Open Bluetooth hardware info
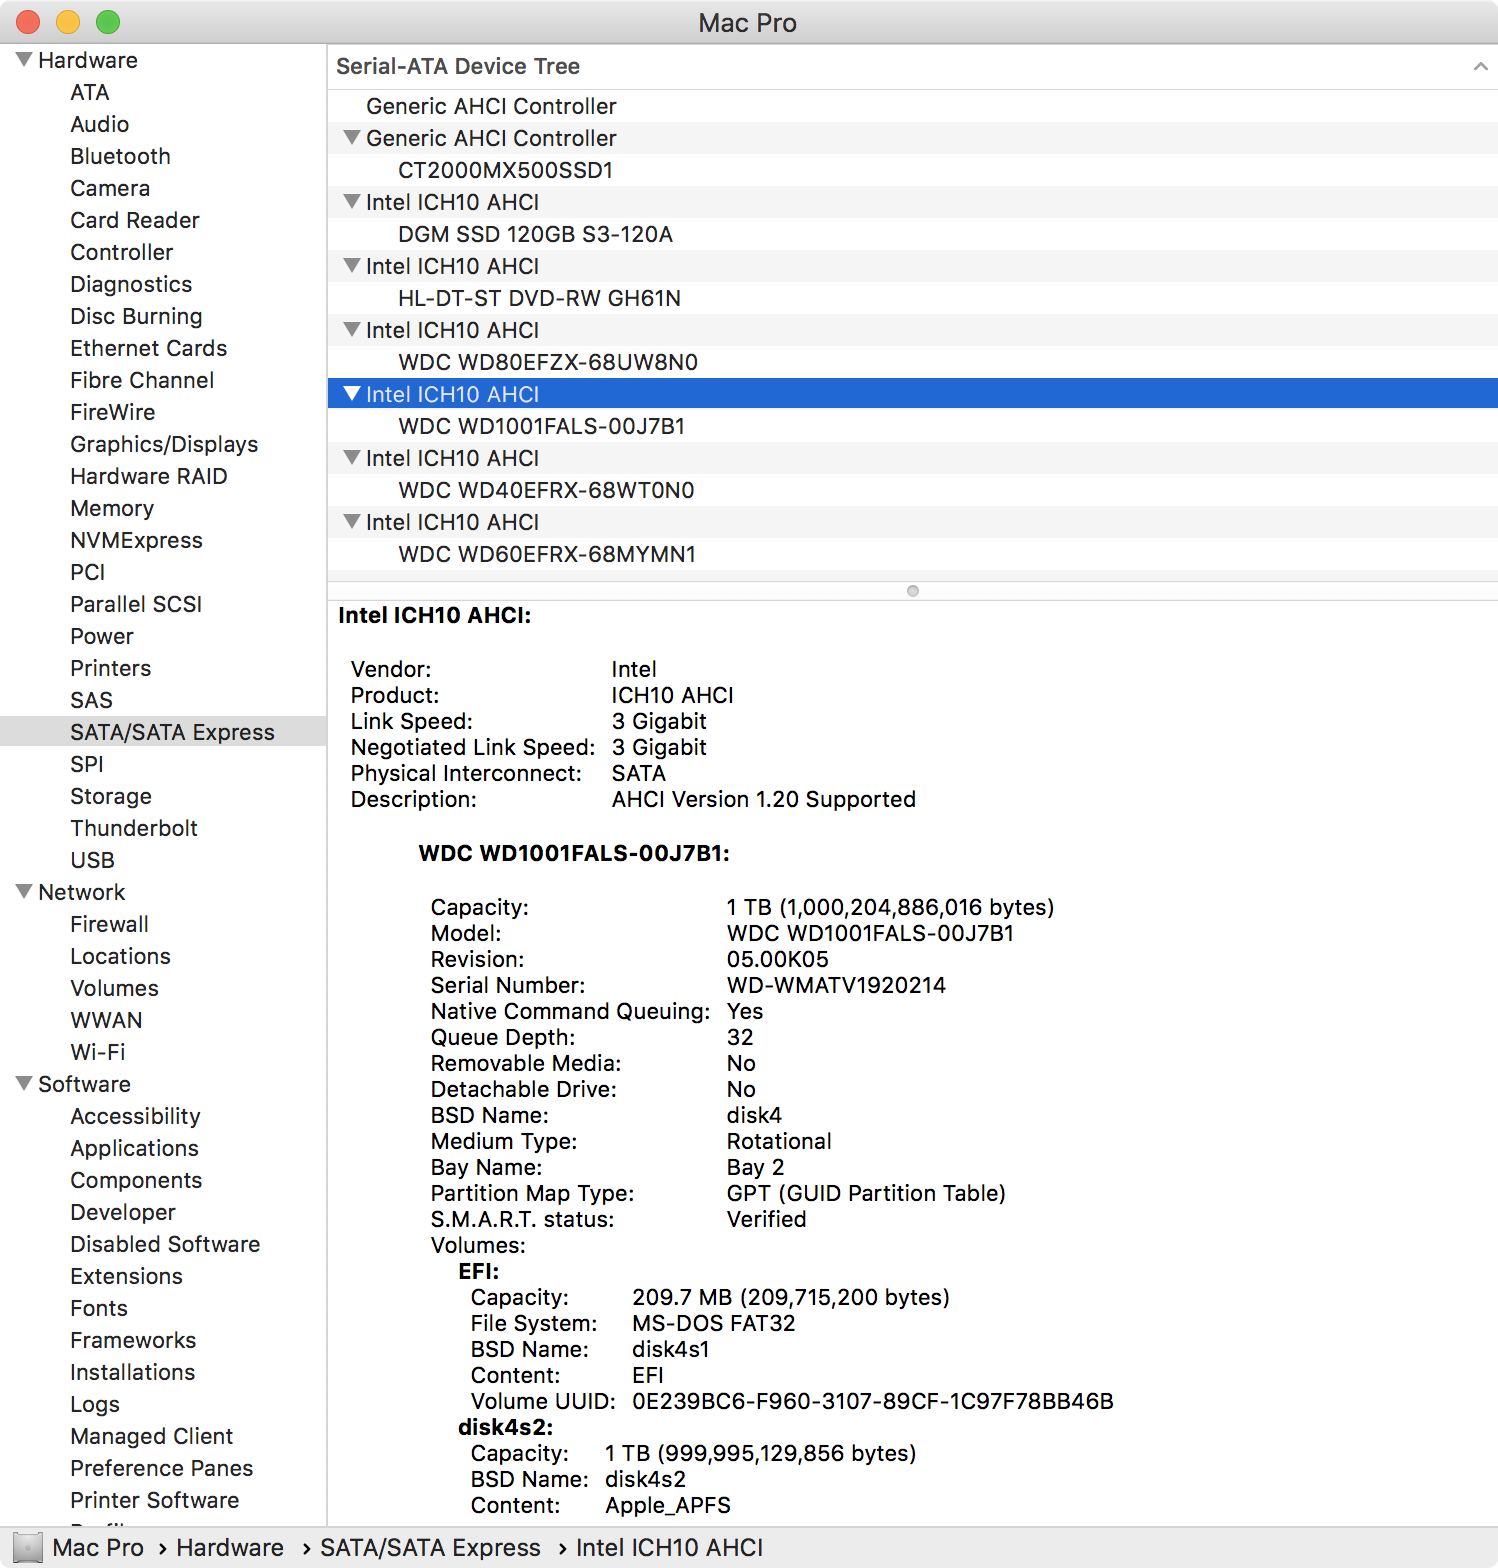 click(x=121, y=156)
